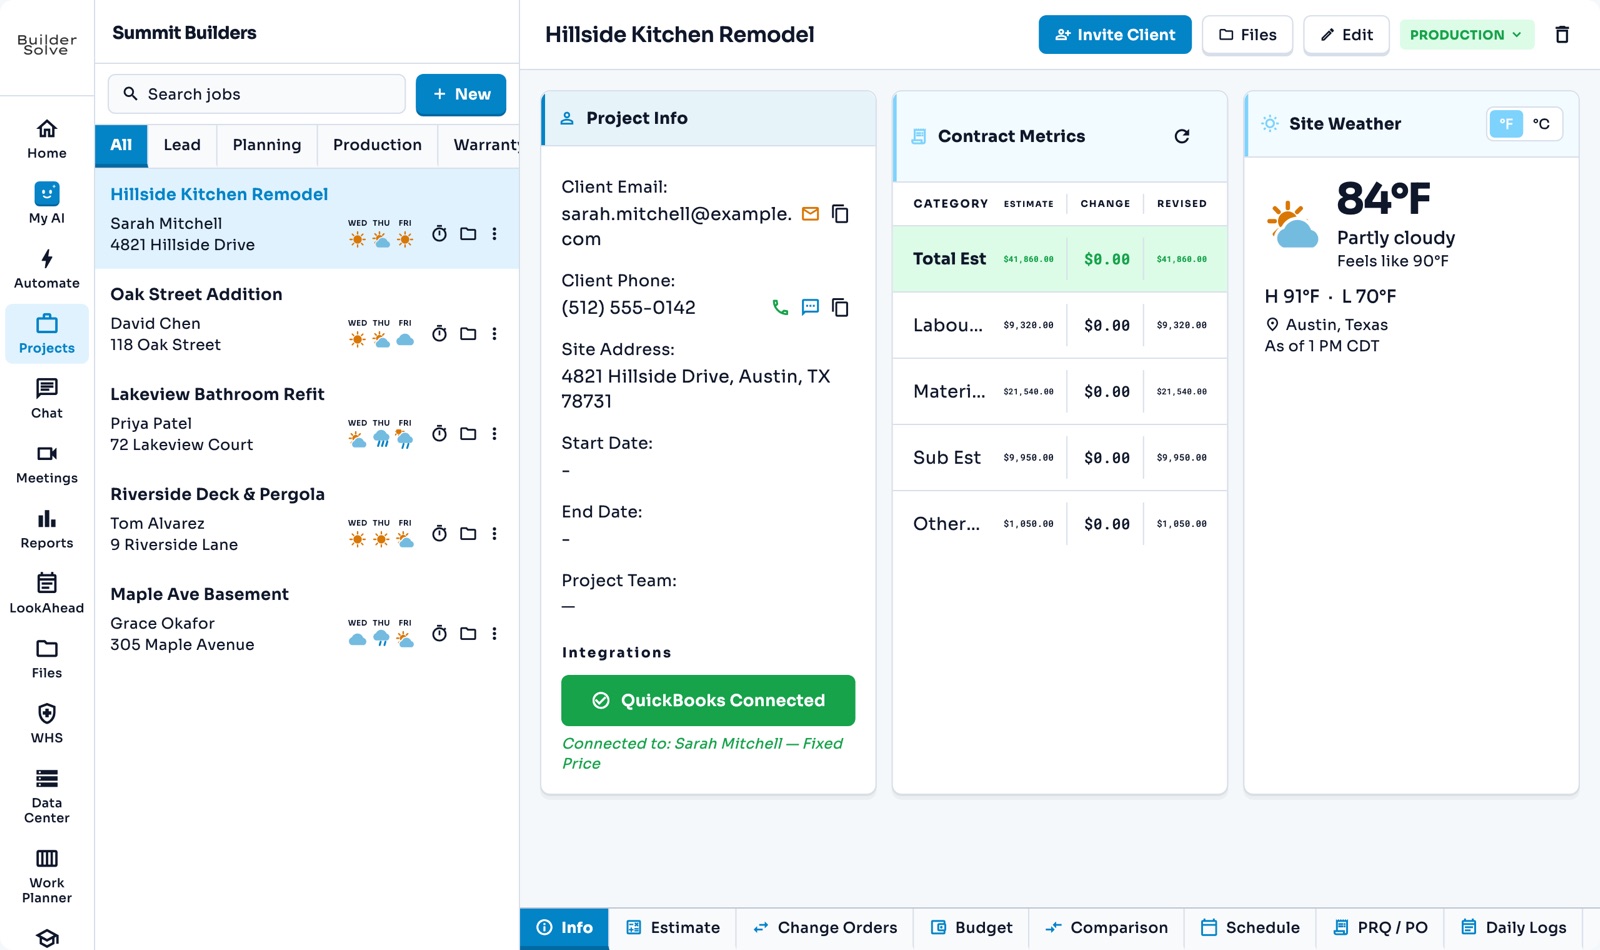Click the Invite Client button
Screen dimensions: 1600x950
[1115, 35]
